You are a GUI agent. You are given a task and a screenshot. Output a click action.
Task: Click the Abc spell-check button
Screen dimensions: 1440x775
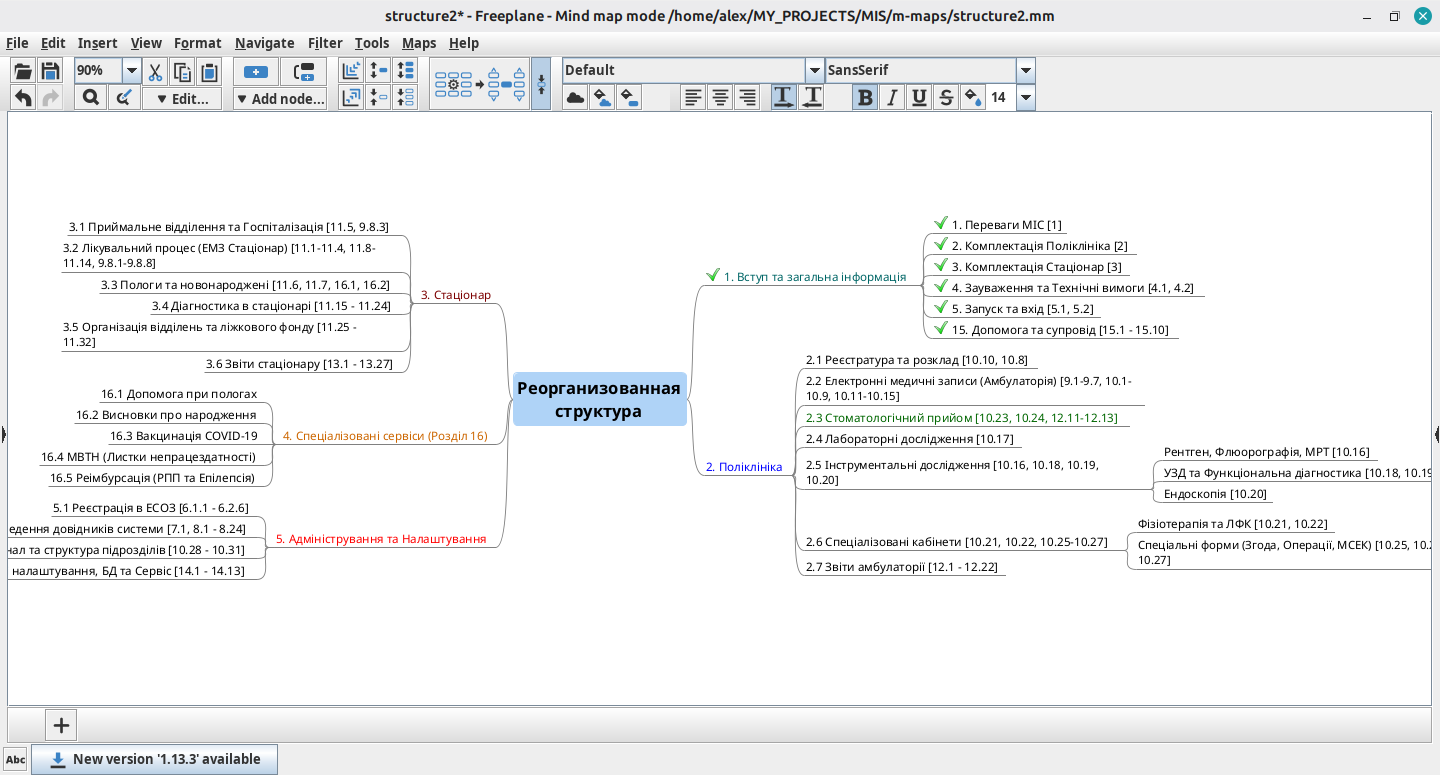(x=15, y=760)
